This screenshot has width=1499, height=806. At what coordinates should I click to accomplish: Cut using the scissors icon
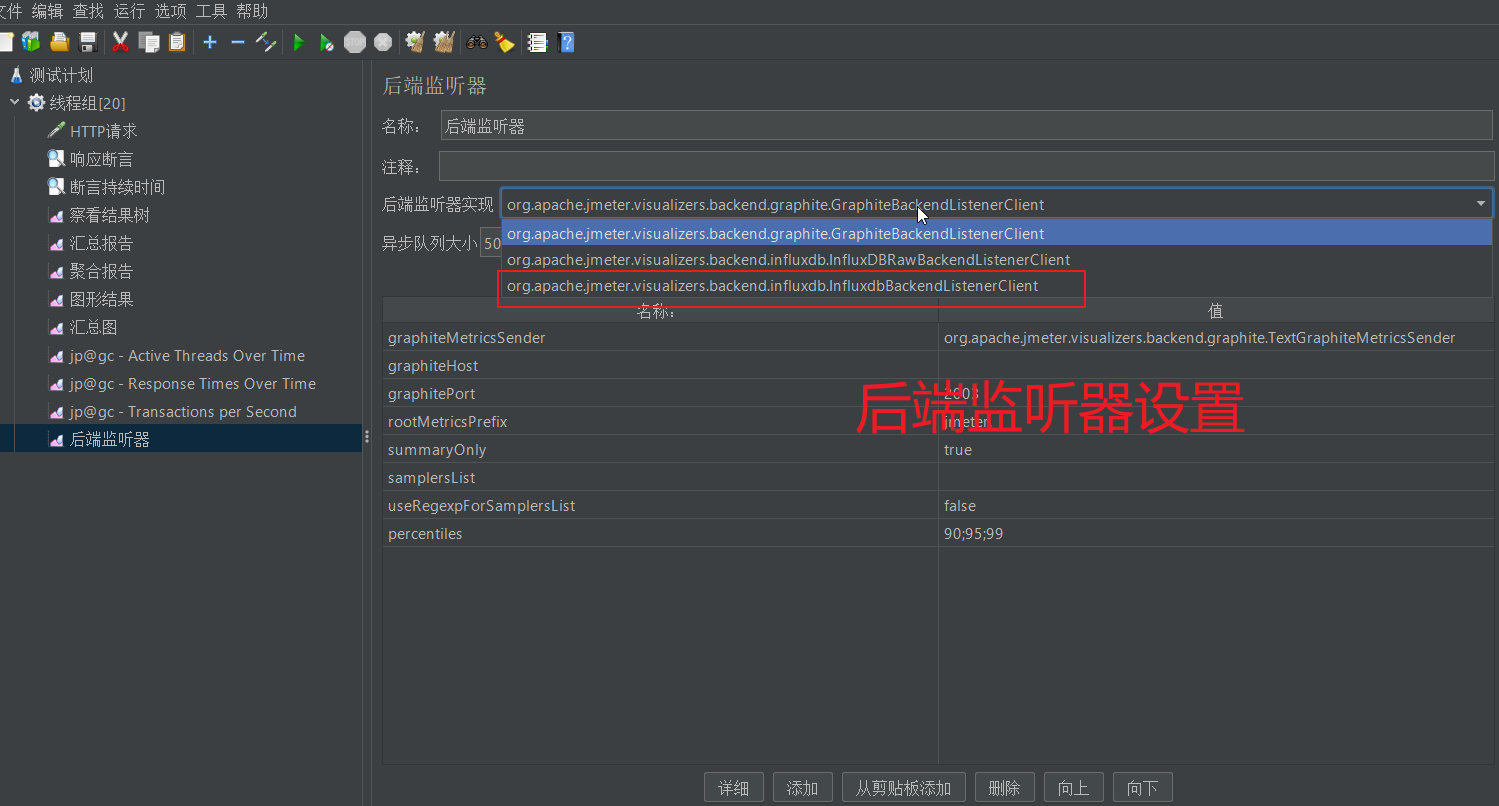(x=121, y=42)
